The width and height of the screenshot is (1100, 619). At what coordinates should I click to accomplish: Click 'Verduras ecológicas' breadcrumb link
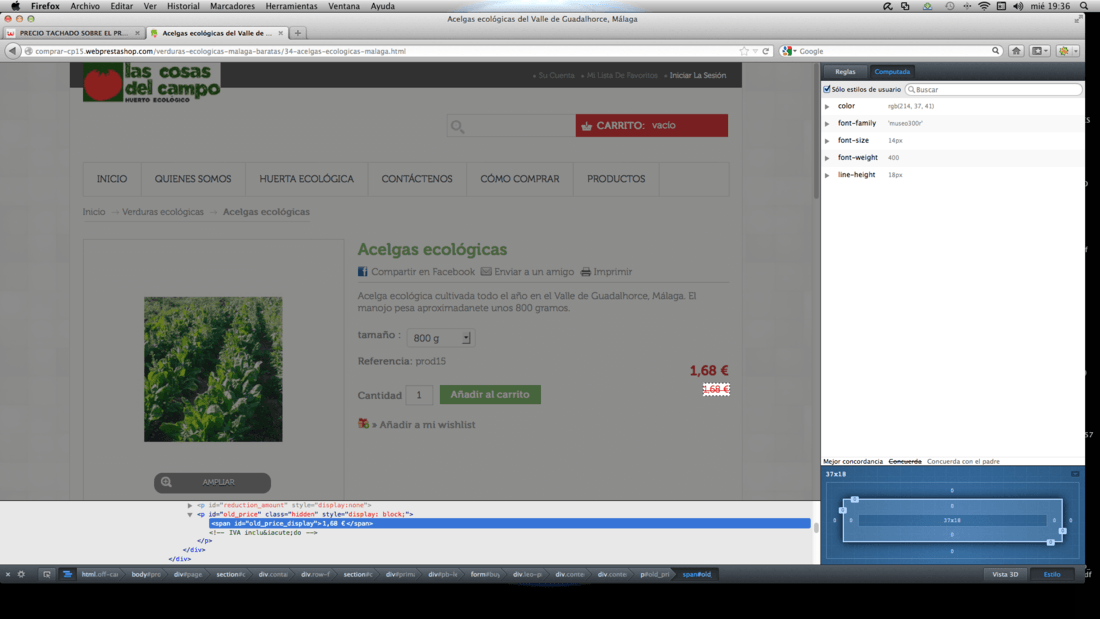pos(163,212)
